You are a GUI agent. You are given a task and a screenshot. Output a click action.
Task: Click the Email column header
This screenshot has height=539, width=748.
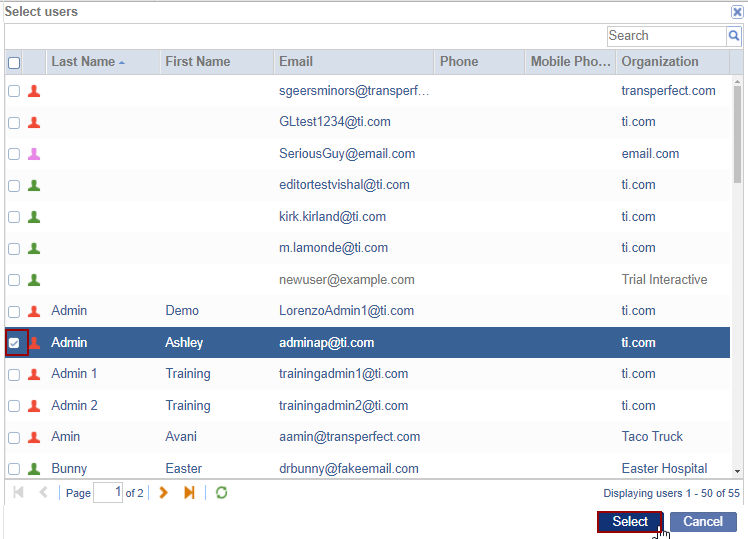[x=296, y=62]
